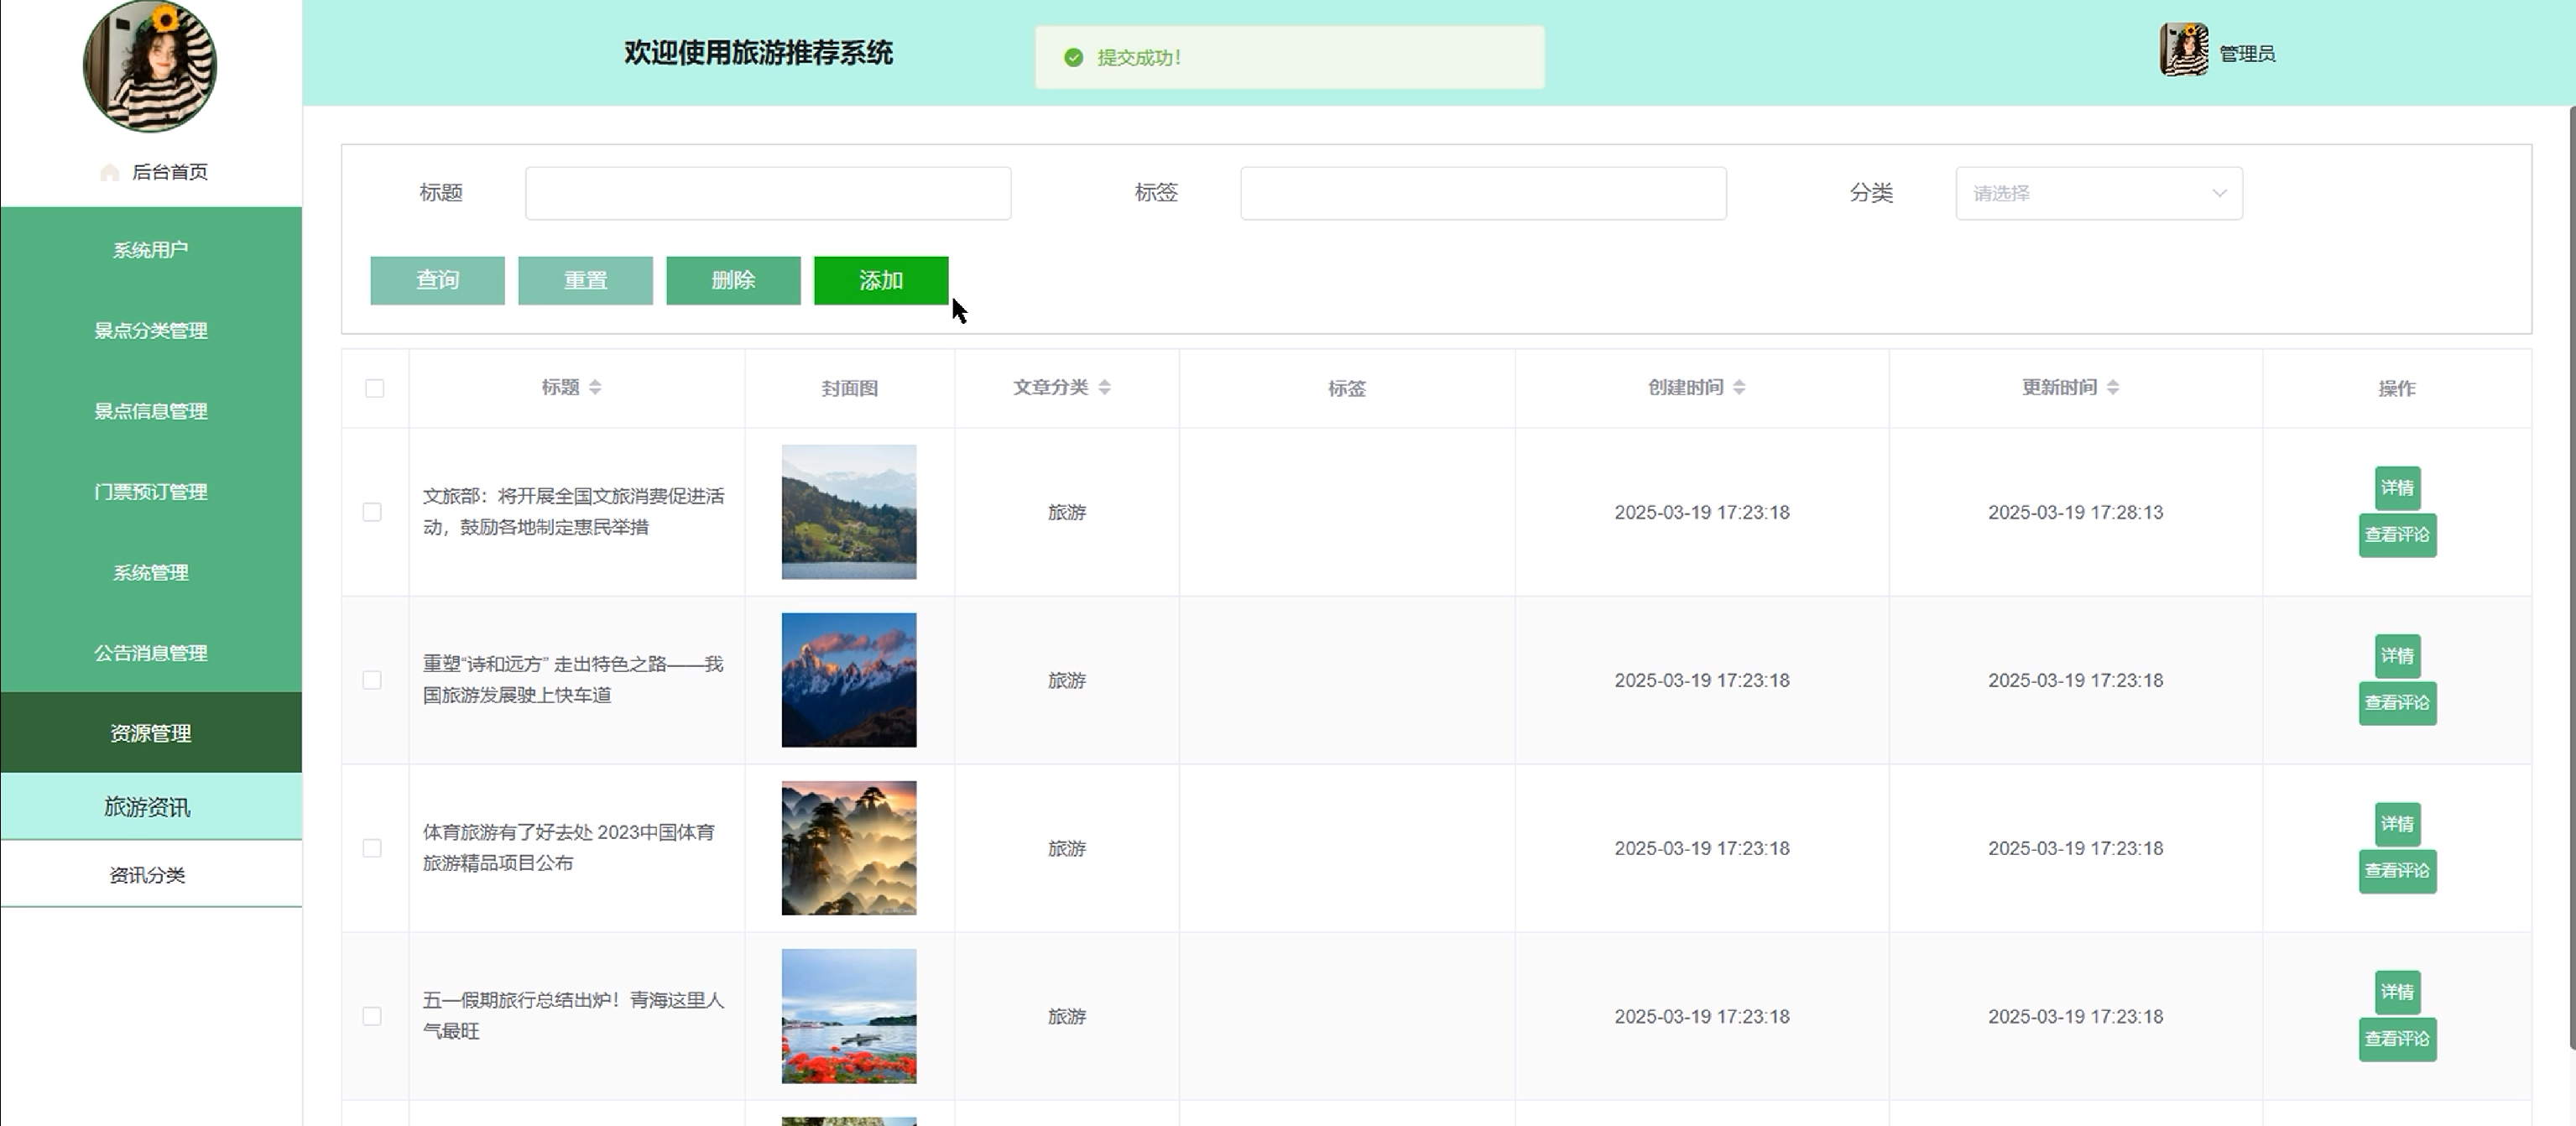The width and height of the screenshot is (2576, 1126).
Task: Click the green success checkmark icon in the notification
Action: pyautogui.click(x=1073, y=58)
